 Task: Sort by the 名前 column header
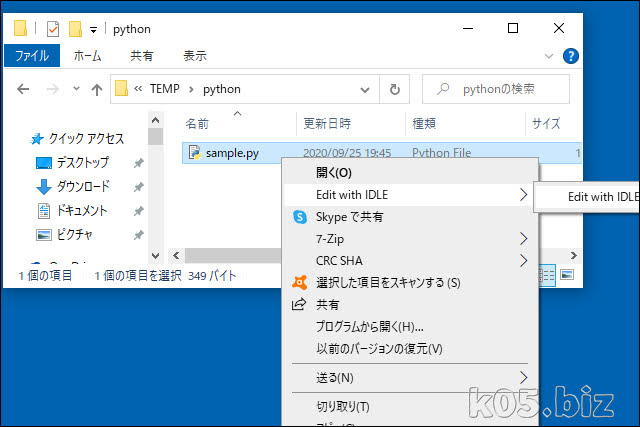point(197,123)
